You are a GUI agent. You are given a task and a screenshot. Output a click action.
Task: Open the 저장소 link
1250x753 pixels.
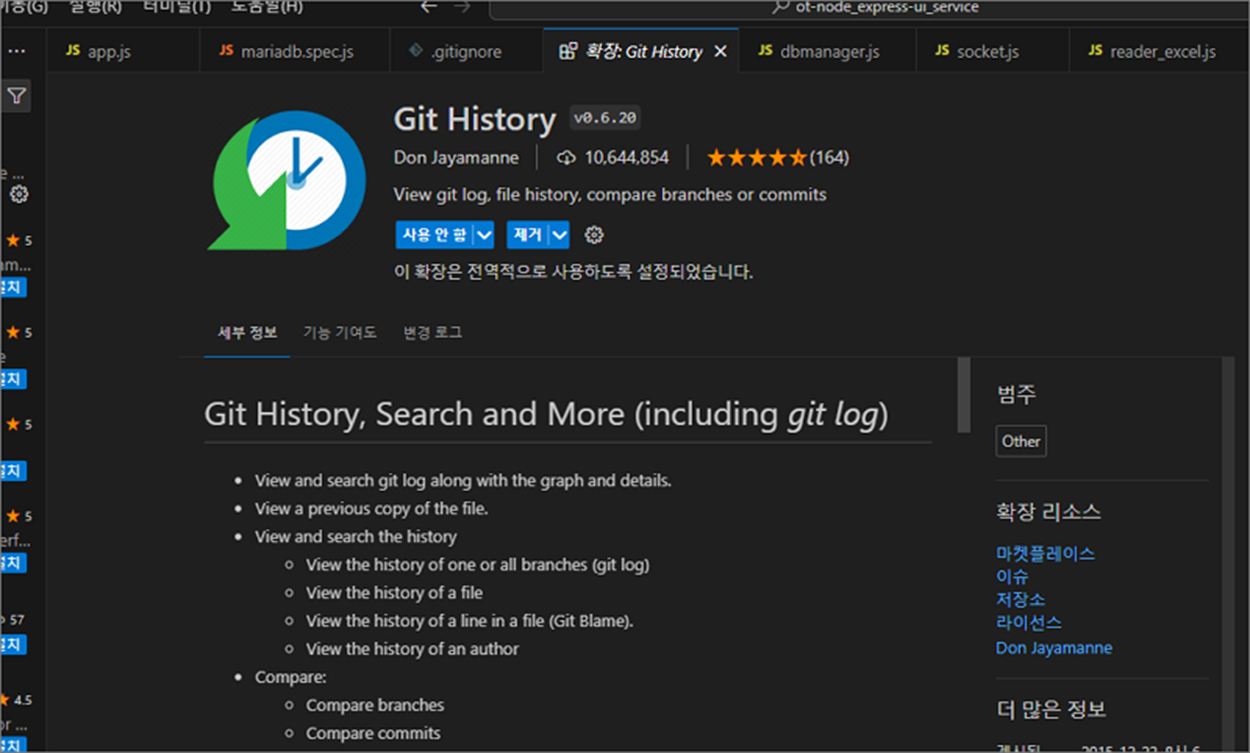1020,599
